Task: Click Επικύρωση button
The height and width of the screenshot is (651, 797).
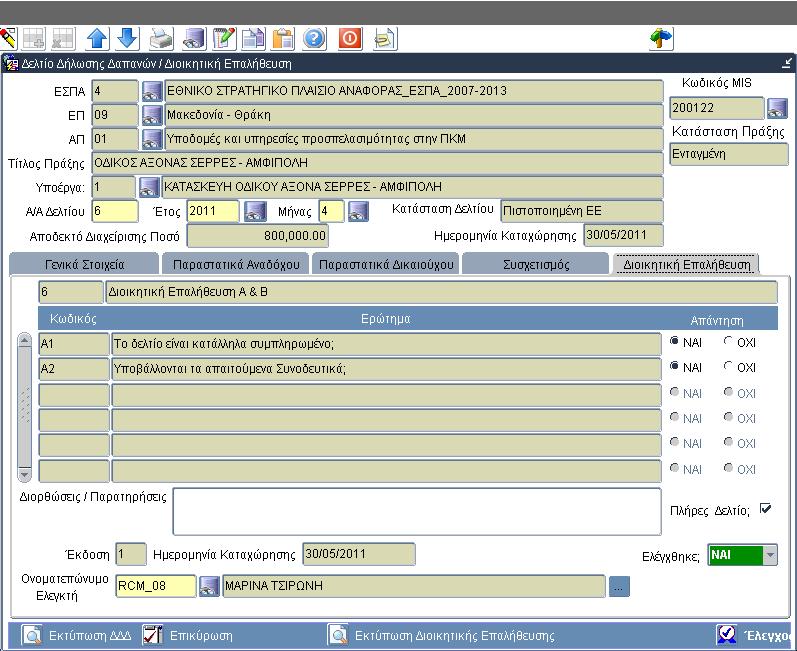Action: (188, 635)
